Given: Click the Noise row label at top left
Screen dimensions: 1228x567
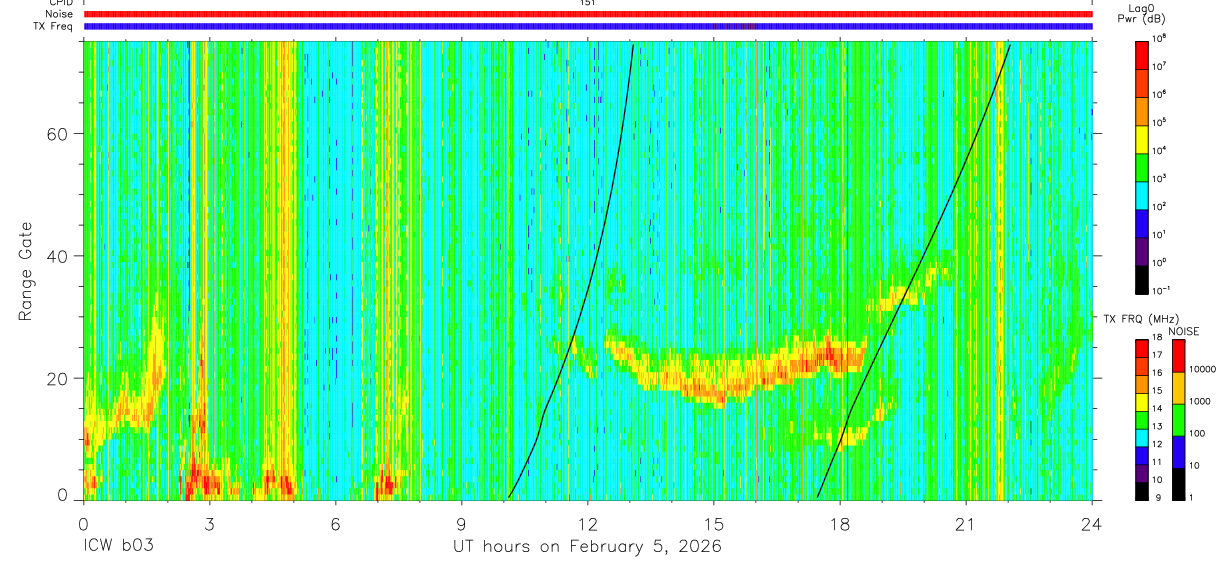Looking at the screenshot, I should point(60,14).
